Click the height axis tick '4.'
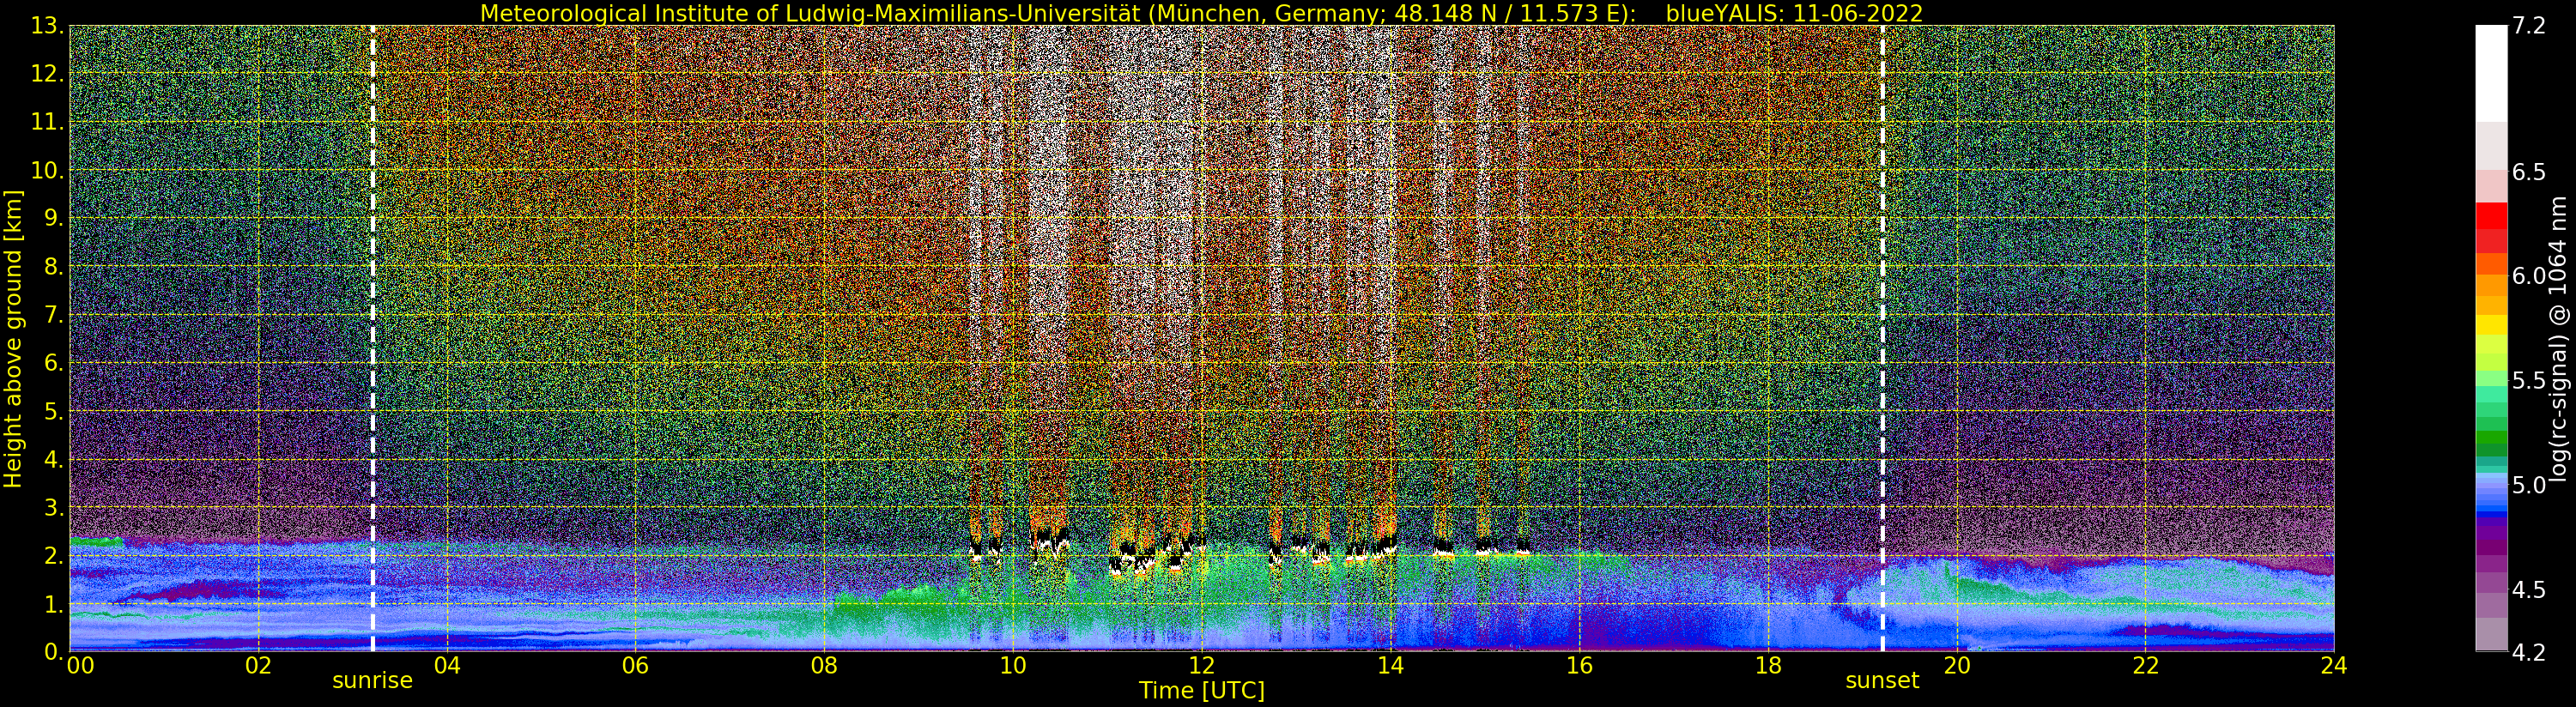The height and width of the screenshot is (707, 2576). click(x=54, y=459)
